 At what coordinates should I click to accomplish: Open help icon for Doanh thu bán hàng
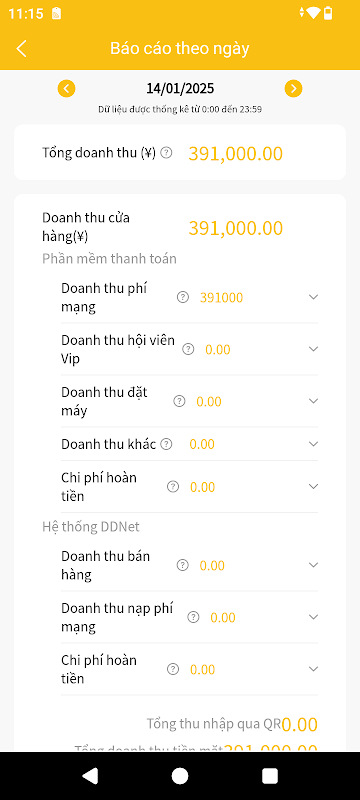183,565
